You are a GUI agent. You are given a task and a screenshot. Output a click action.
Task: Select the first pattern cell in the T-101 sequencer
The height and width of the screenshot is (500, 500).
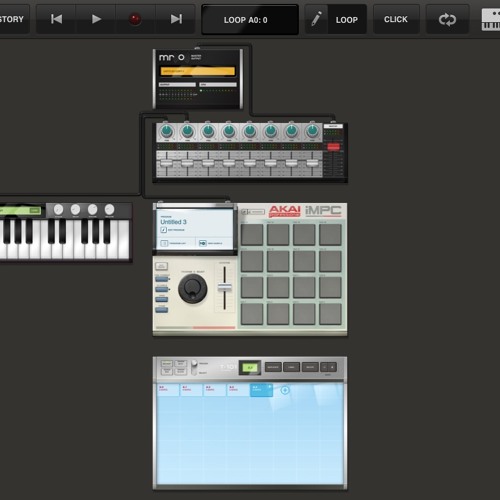click(x=168, y=390)
